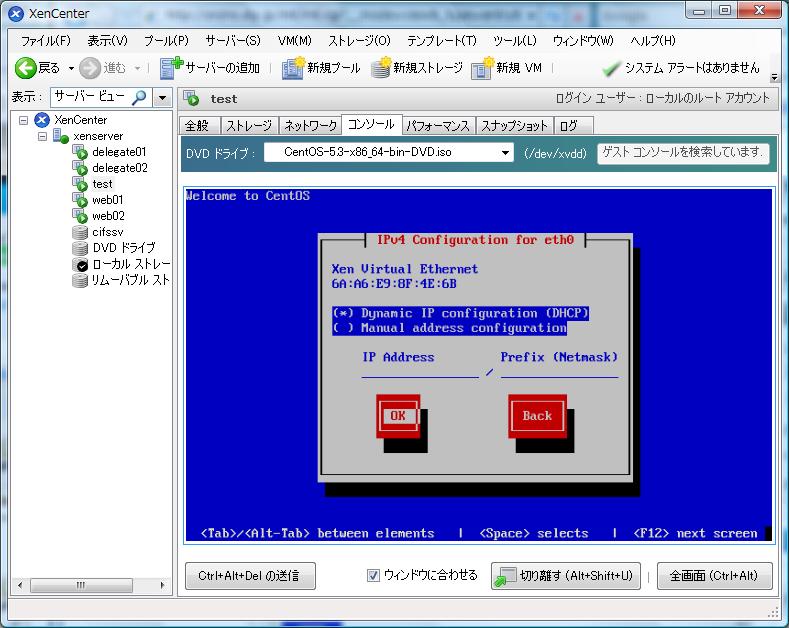Open the テンプレート(T) menu
789x628 pixels.
click(441, 41)
